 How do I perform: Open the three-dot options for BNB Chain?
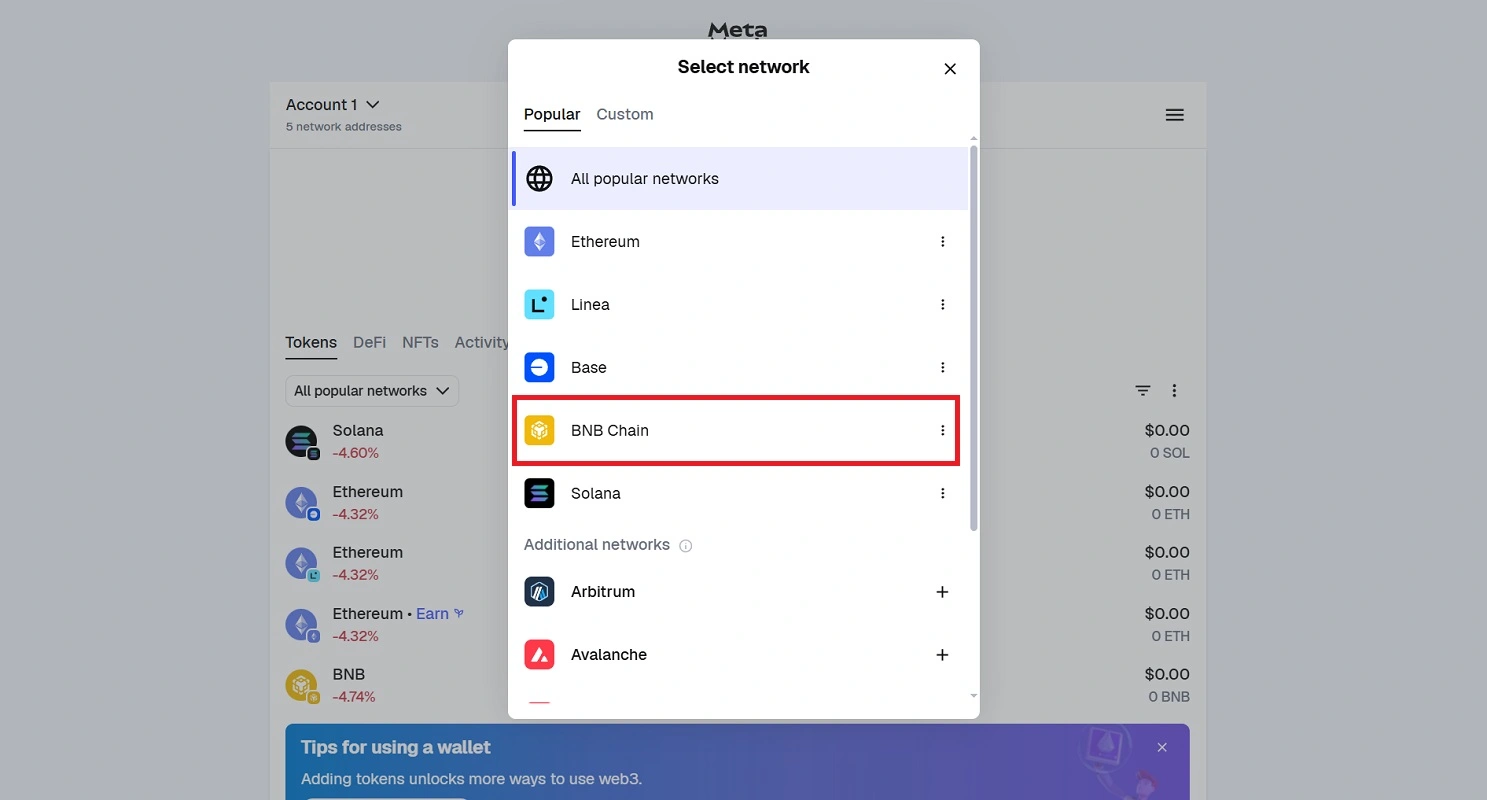(x=942, y=431)
